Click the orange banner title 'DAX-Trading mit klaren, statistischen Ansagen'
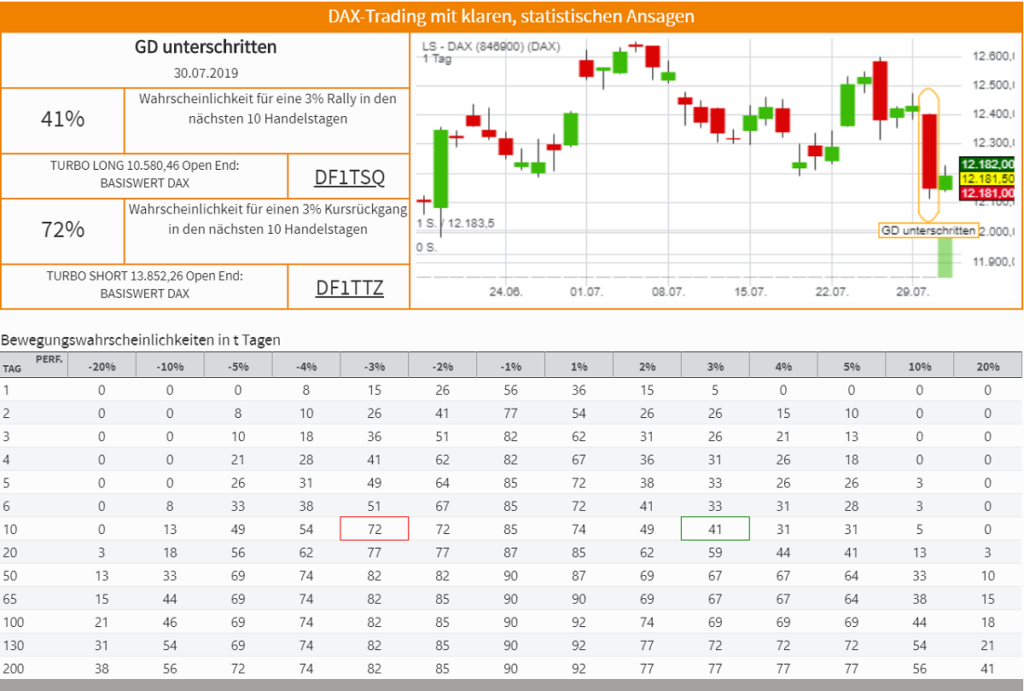1024x691 pixels. [511, 16]
